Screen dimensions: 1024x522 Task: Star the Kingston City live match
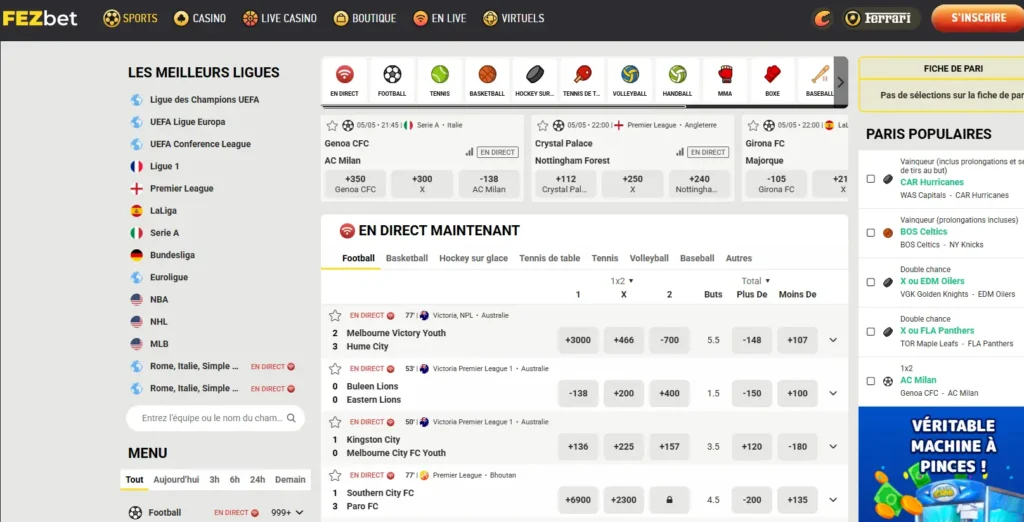(335, 422)
